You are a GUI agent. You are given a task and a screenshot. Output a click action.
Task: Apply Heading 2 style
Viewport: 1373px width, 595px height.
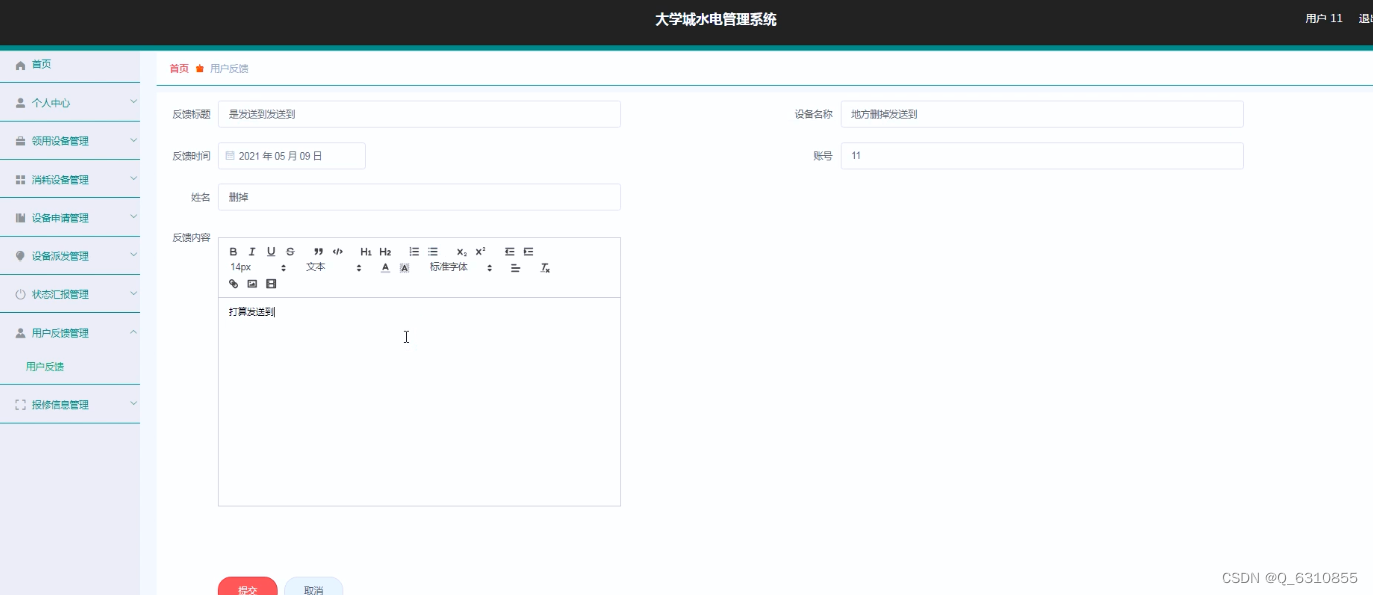(385, 252)
